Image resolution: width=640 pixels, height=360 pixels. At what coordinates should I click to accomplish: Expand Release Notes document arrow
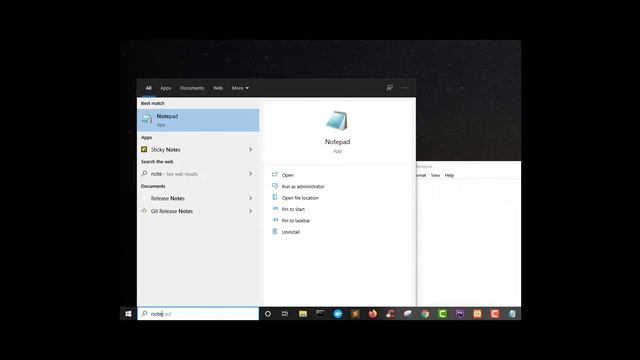250,198
